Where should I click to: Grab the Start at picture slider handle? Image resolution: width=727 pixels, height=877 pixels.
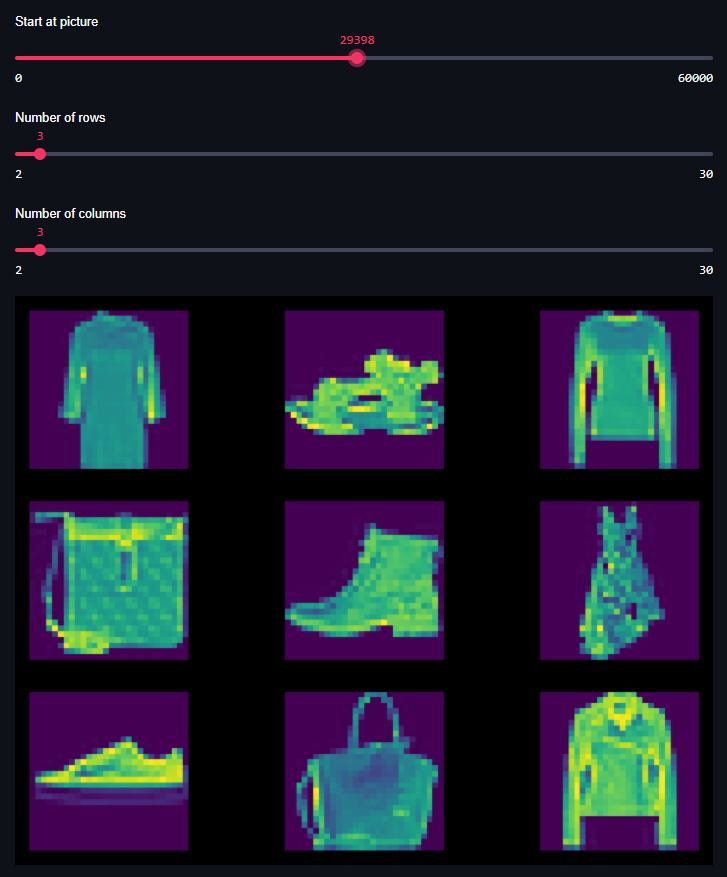[357, 58]
